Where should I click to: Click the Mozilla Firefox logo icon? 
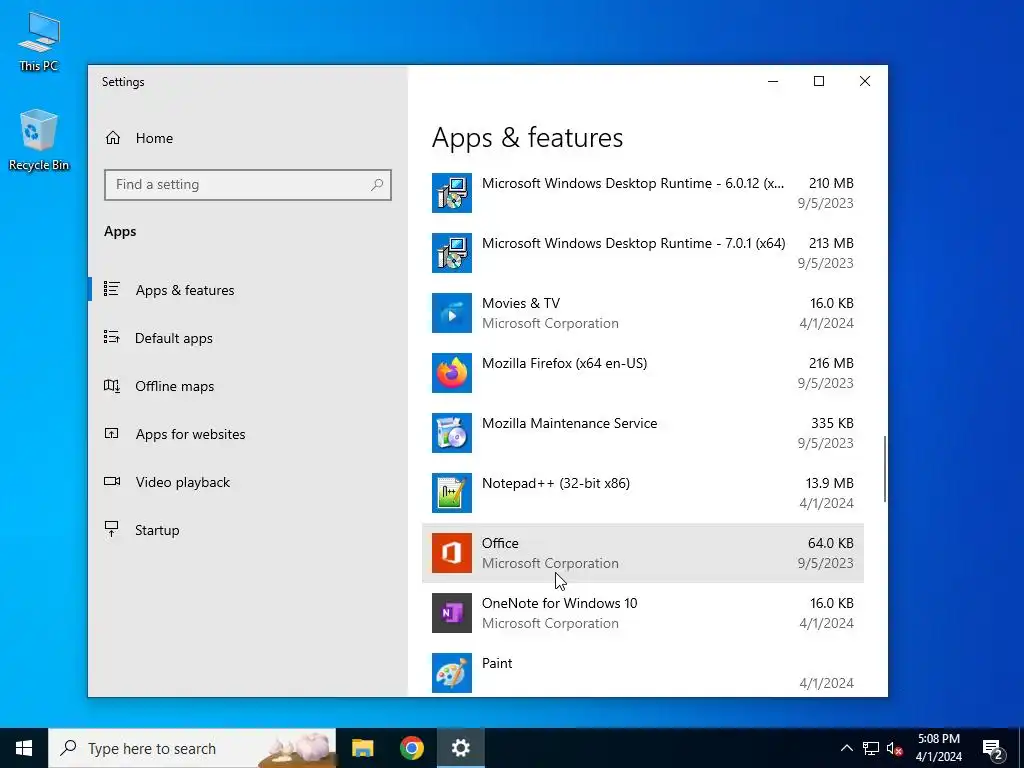(x=452, y=373)
